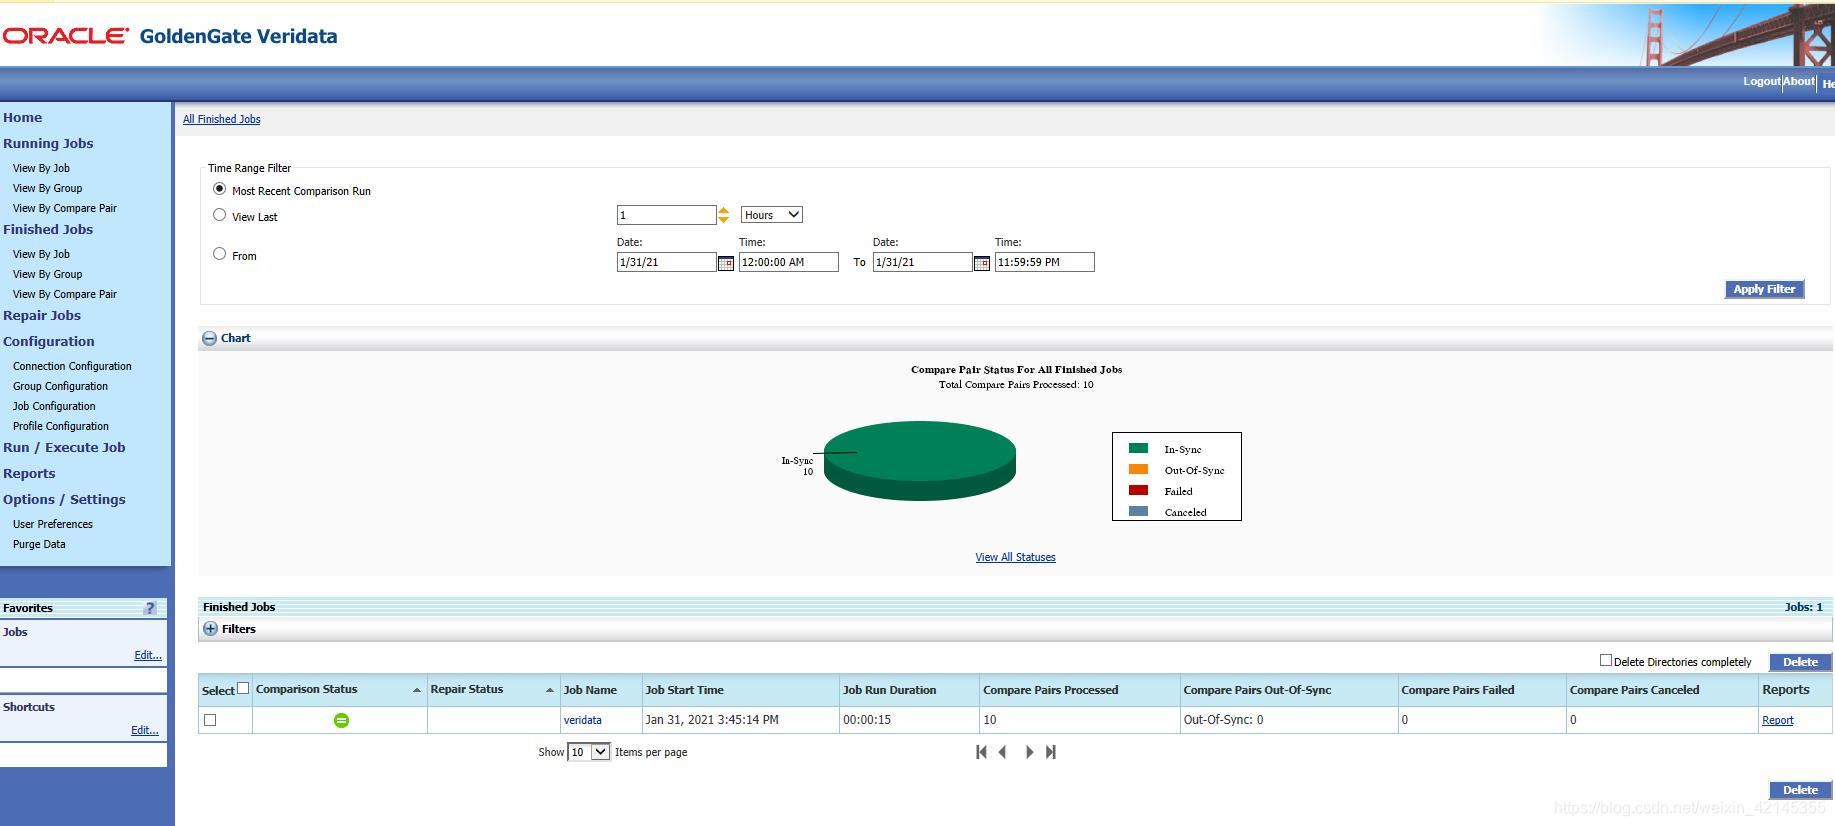Viewport: 1835px width, 826px height.
Task: Open Finished Jobs View By Job
Action: click(41, 254)
